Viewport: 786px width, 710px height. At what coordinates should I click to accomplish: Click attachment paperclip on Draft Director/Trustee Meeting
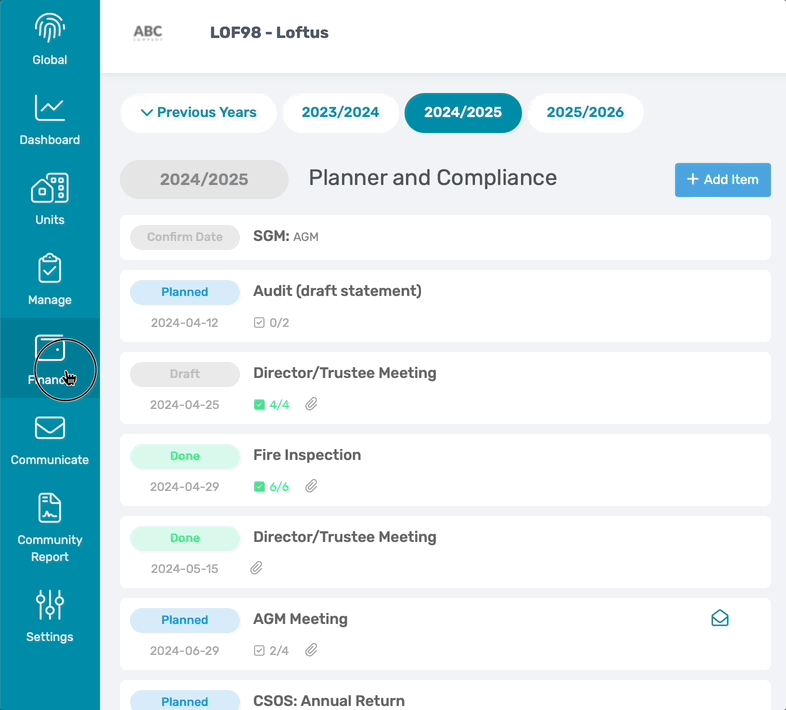point(311,404)
